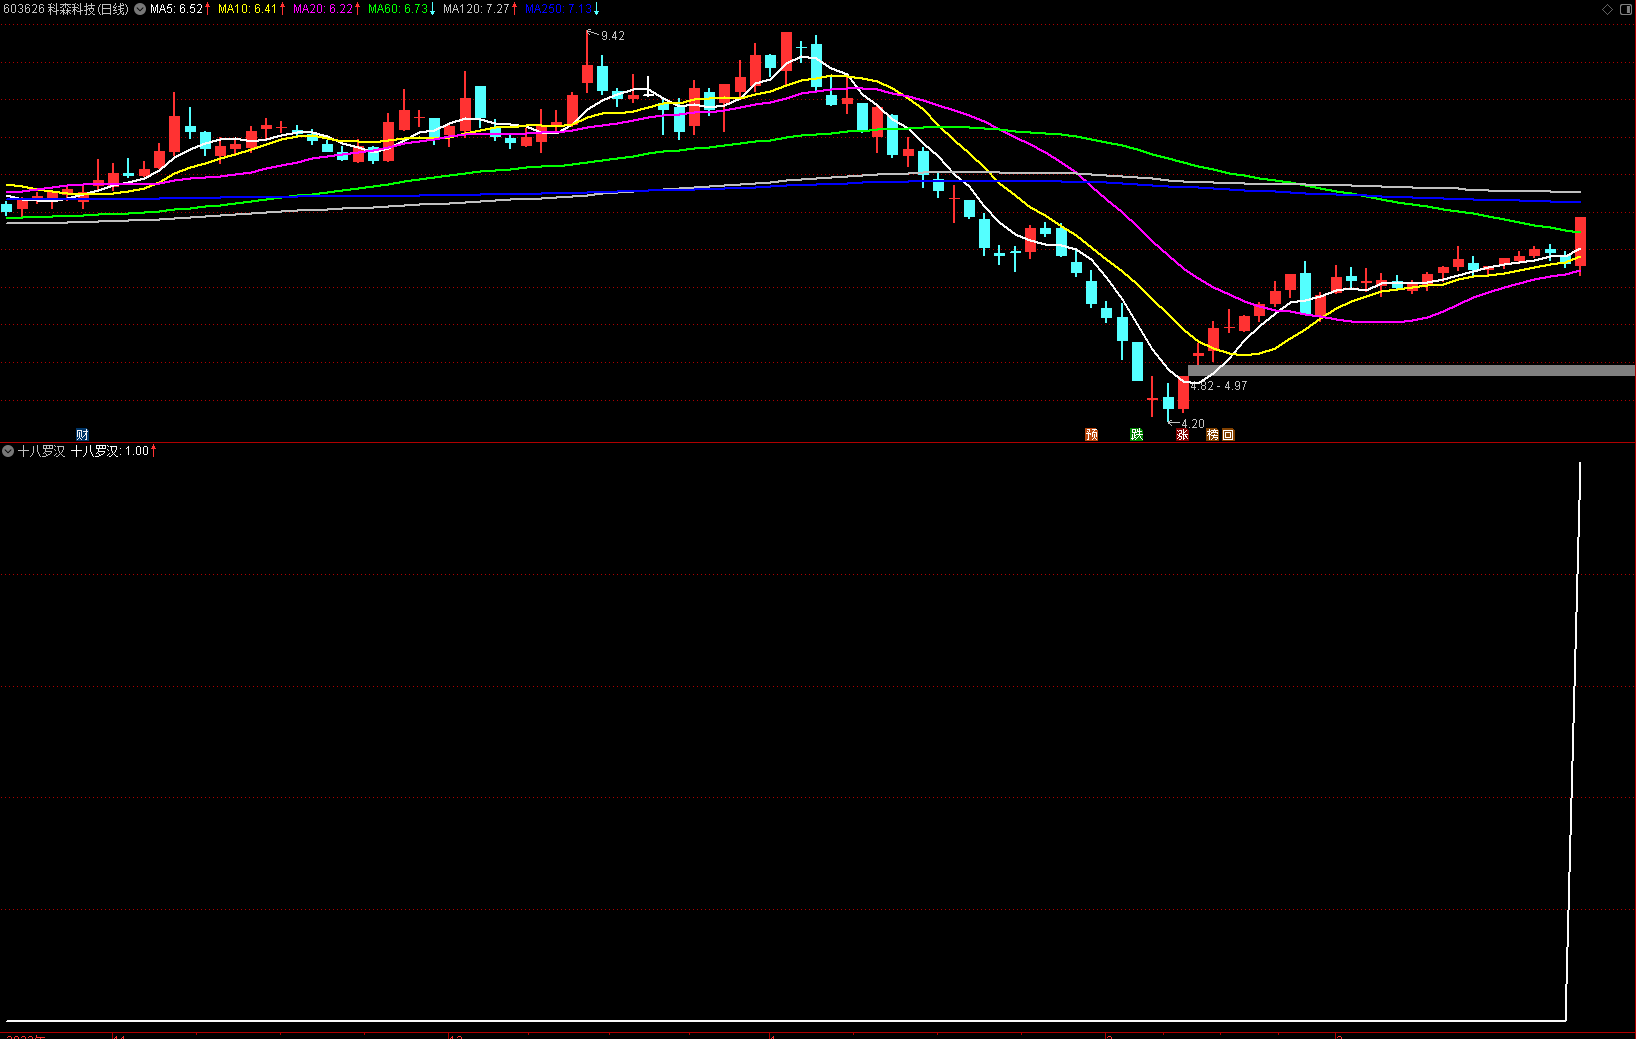Select the MA250: 7.13 indicator label
The width and height of the screenshot is (1636, 1039).
(562, 9)
